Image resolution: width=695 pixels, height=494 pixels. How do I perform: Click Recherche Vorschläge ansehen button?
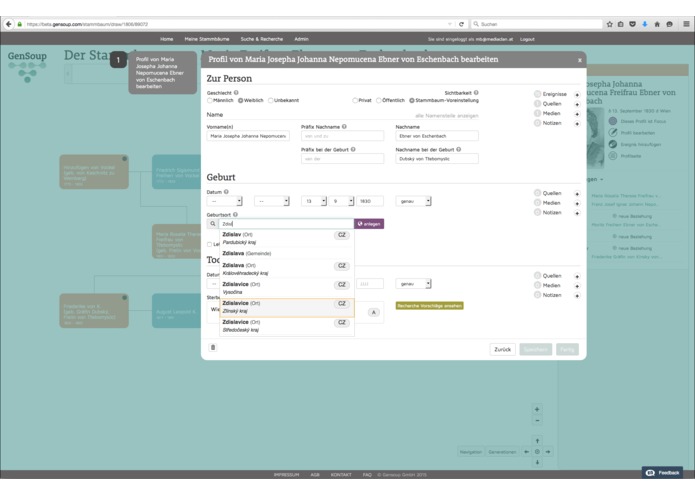[x=429, y=306]
